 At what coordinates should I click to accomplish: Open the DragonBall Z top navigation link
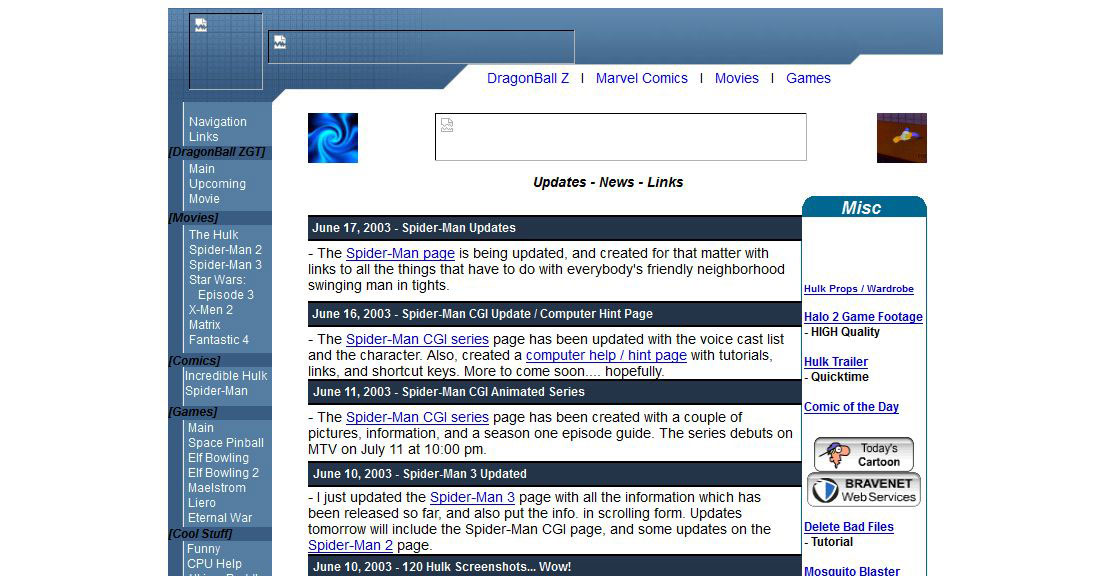pyautogui.click(x=528, y=79)
